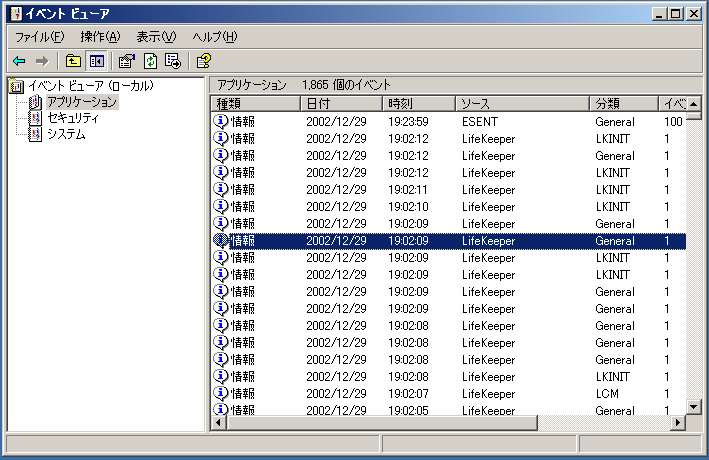Sort by the 種類 column header

coord(256,104)
